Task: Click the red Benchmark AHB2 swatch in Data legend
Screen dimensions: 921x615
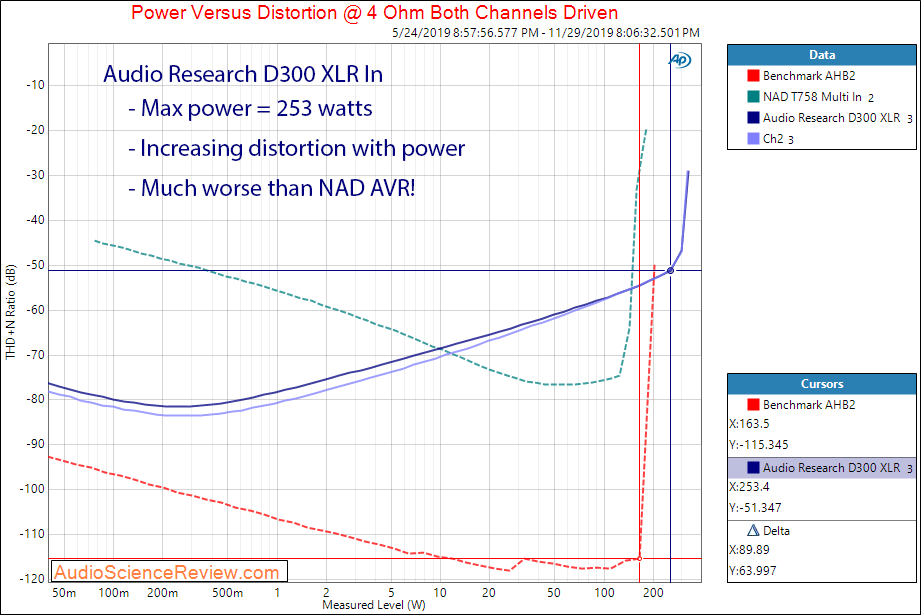Action: (x=753, y=76)
